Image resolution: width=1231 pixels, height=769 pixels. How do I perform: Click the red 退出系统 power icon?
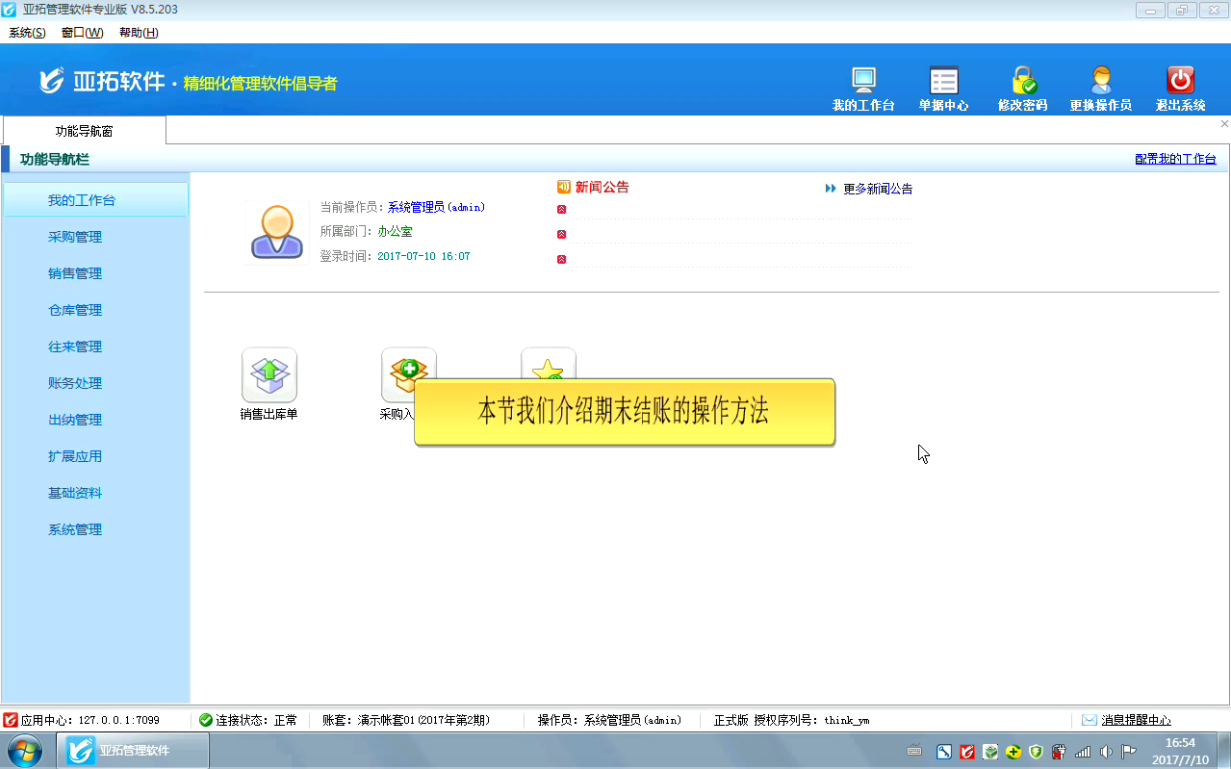pyautogui.click(x=1180, y=82)
